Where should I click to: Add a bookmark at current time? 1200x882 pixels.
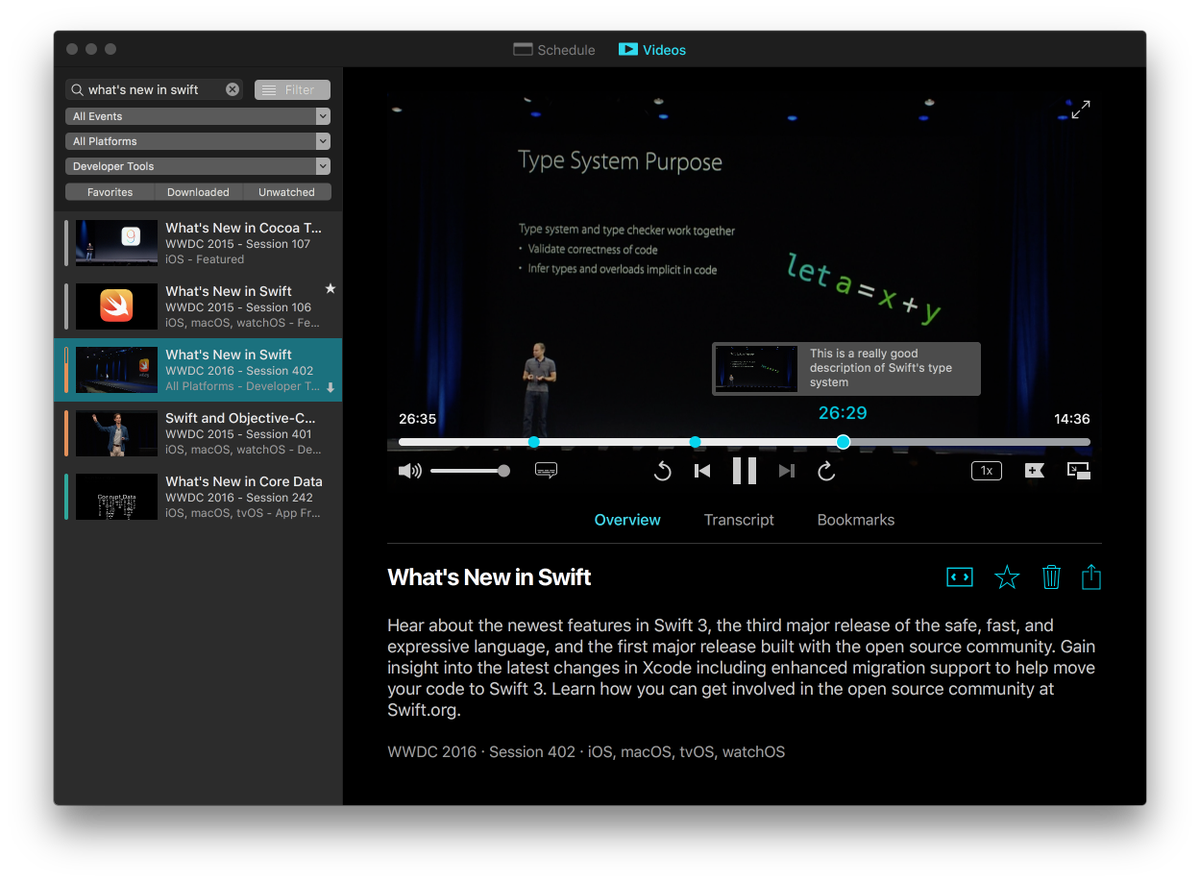click(1034, 470)
